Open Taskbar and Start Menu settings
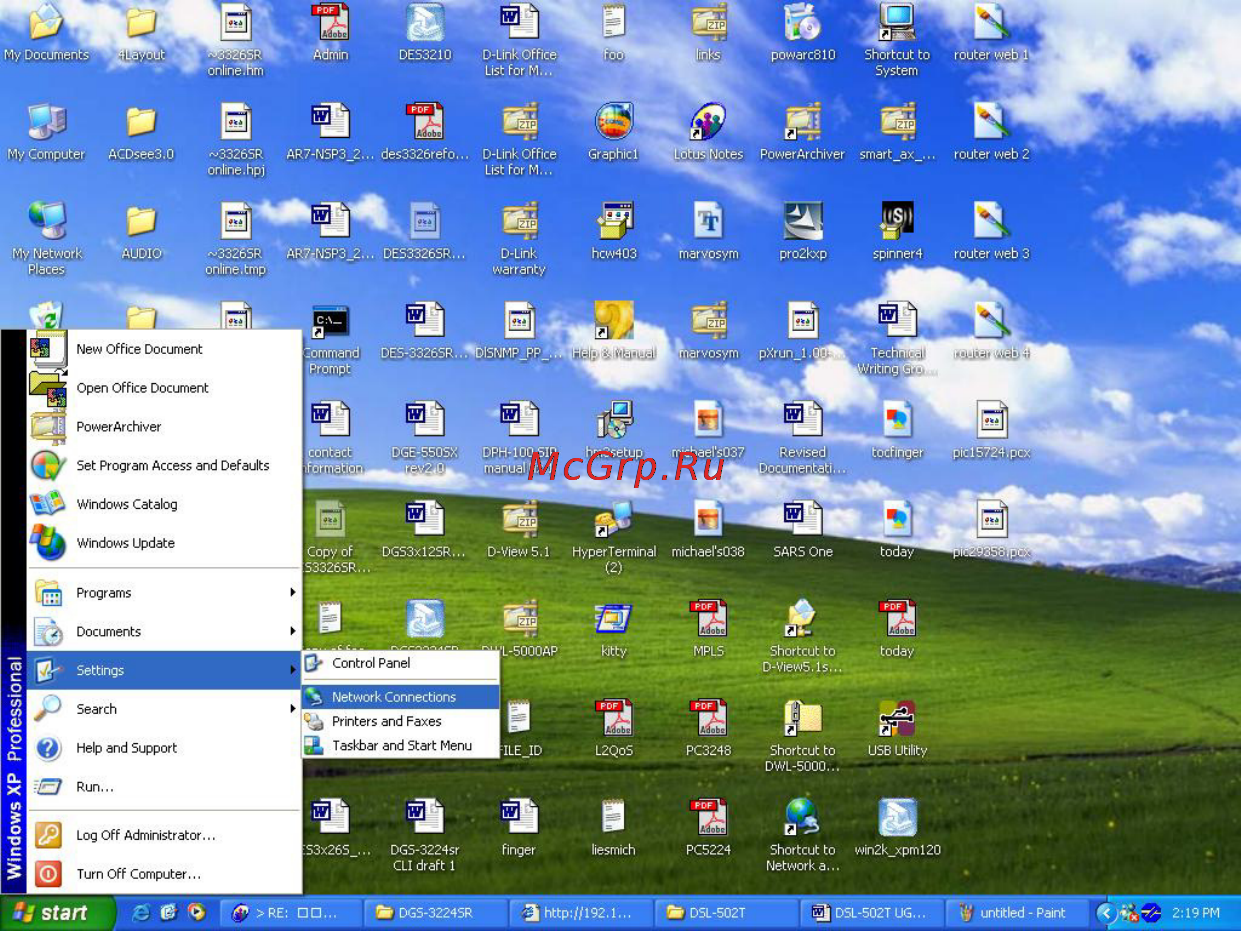Screen dimensions: 1241x931 [x=400, y=745]
